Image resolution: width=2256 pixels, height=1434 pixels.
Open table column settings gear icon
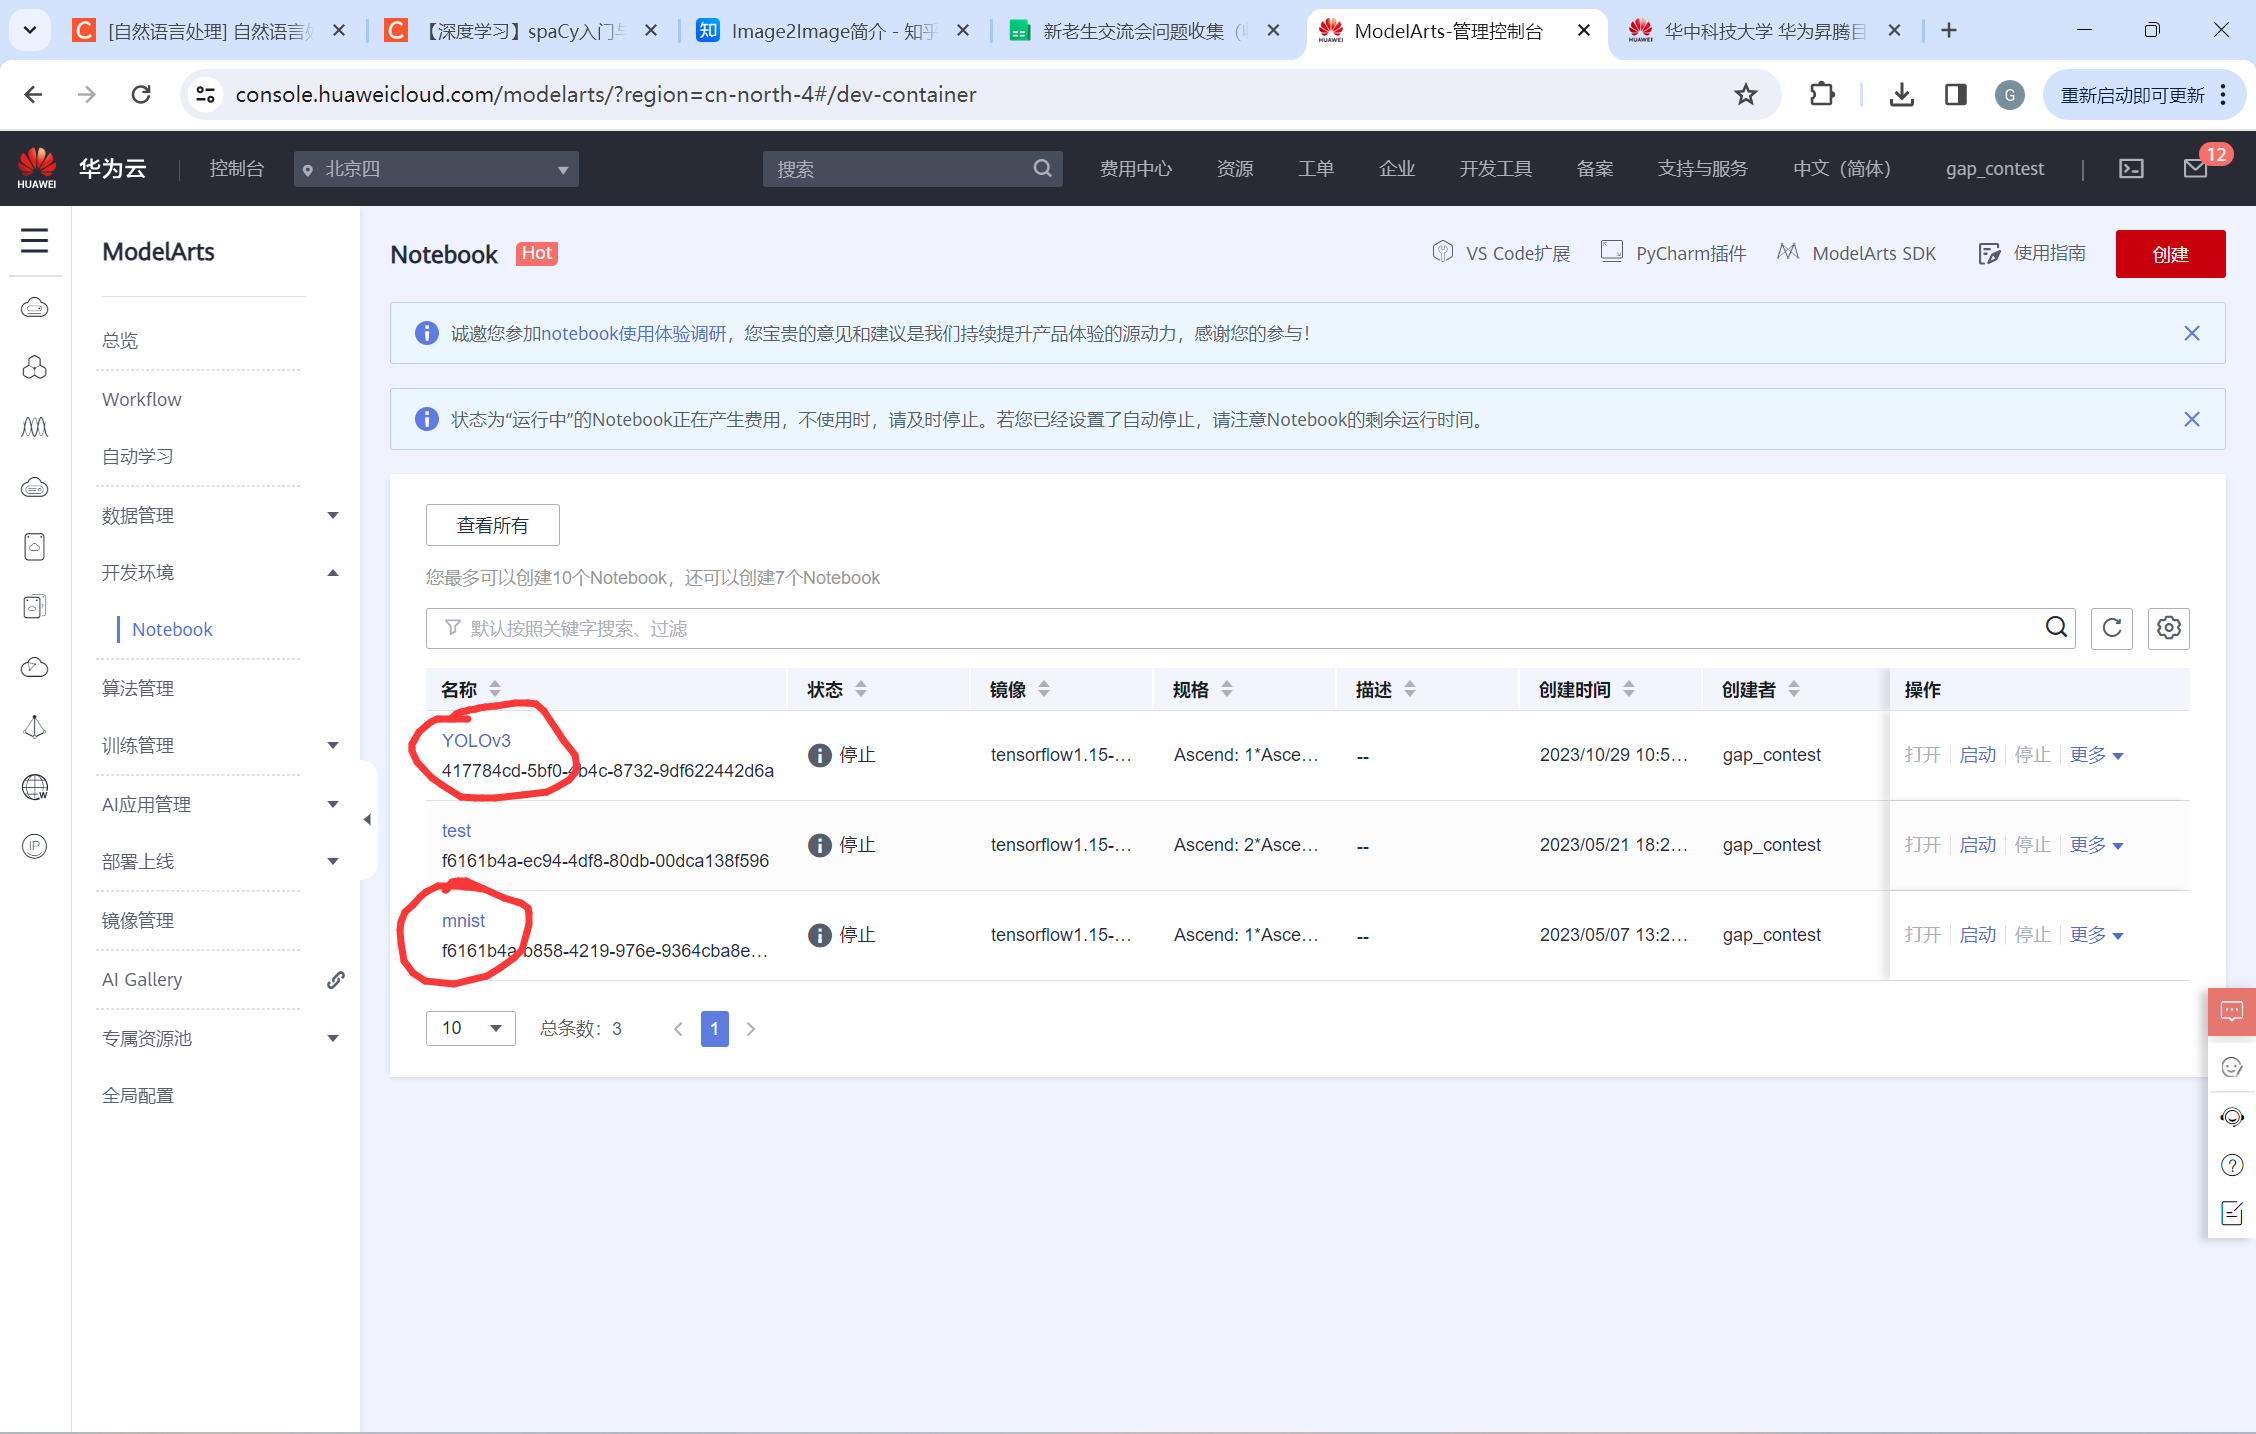[x=2168, y=628]
